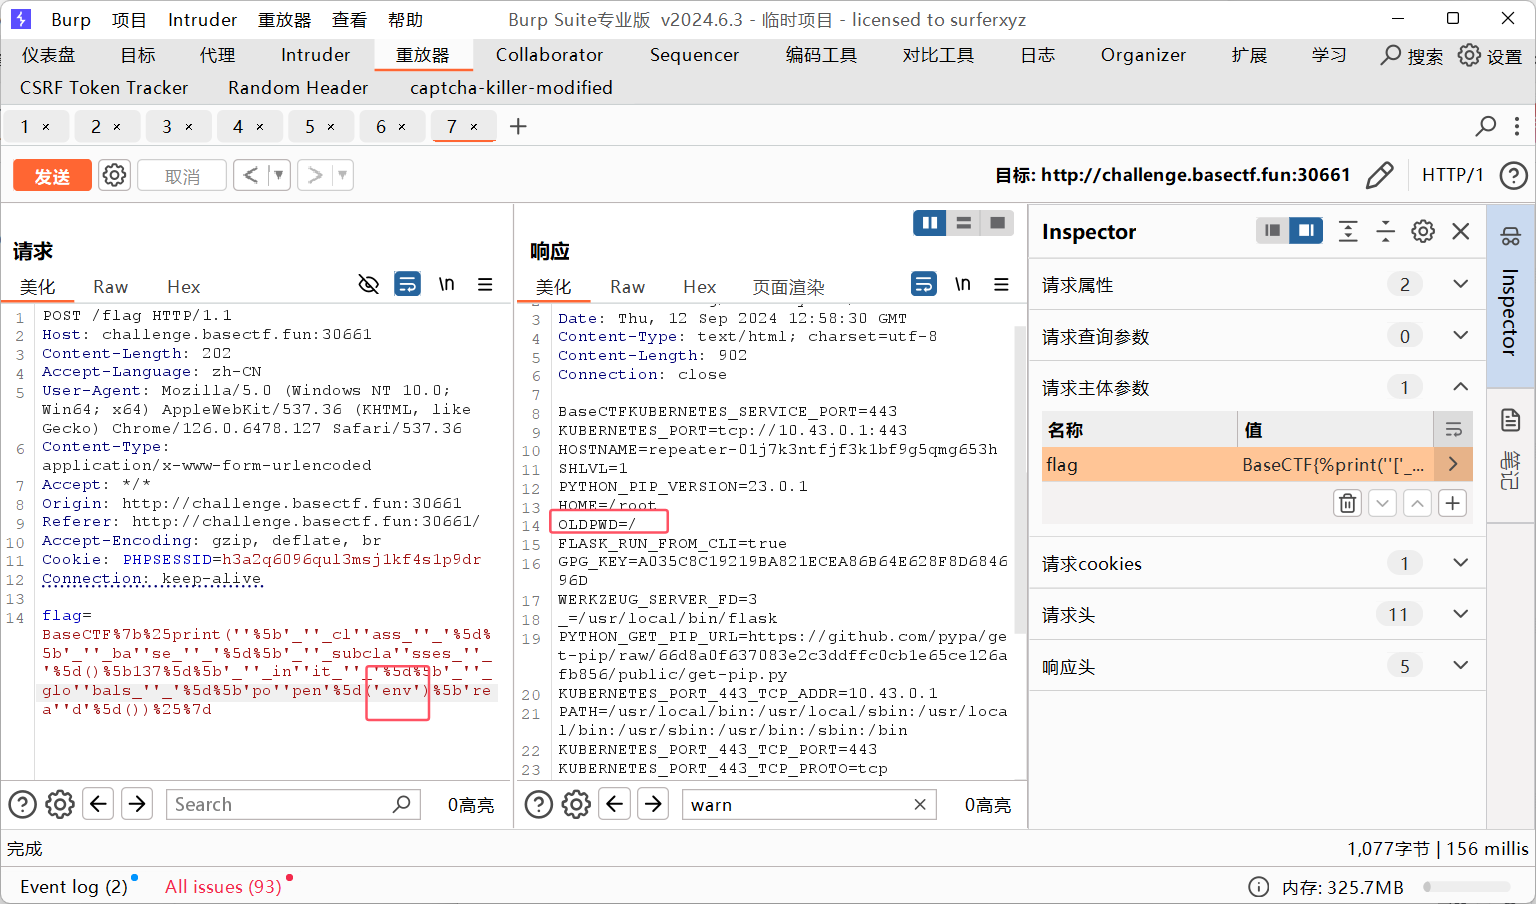Screen dimensions: 1536x904
Task: Expand 请求属性 section chevron
Action: point(1460,284)
